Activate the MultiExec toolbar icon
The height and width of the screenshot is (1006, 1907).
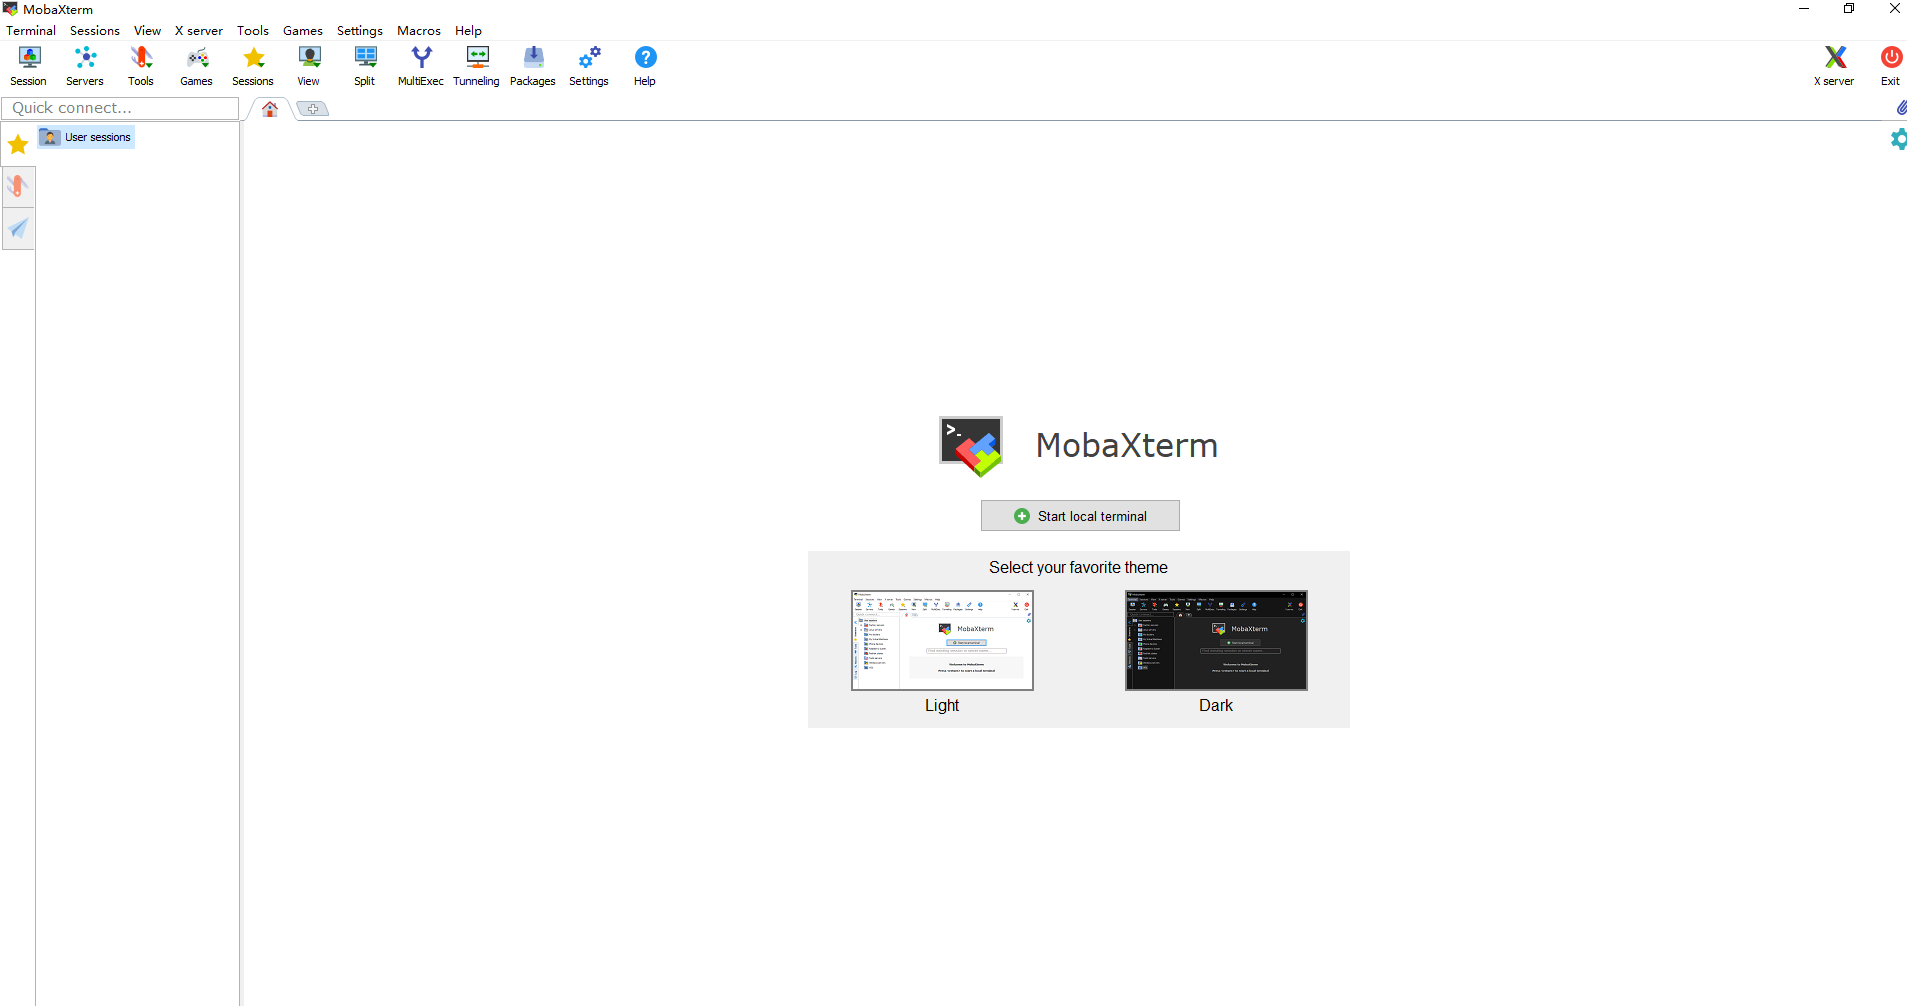click(x=421, y=66)
